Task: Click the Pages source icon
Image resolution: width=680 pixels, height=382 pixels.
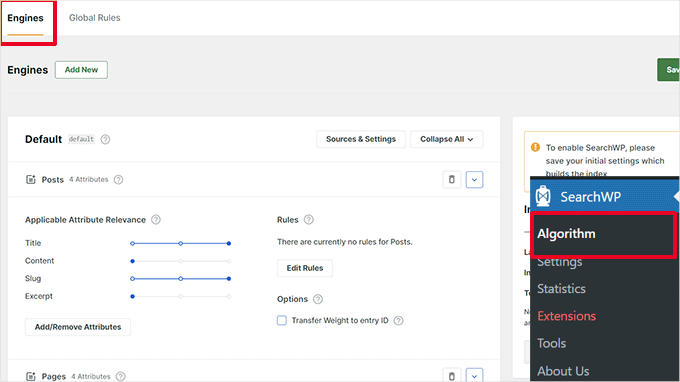Action: [x=30, y=376]
